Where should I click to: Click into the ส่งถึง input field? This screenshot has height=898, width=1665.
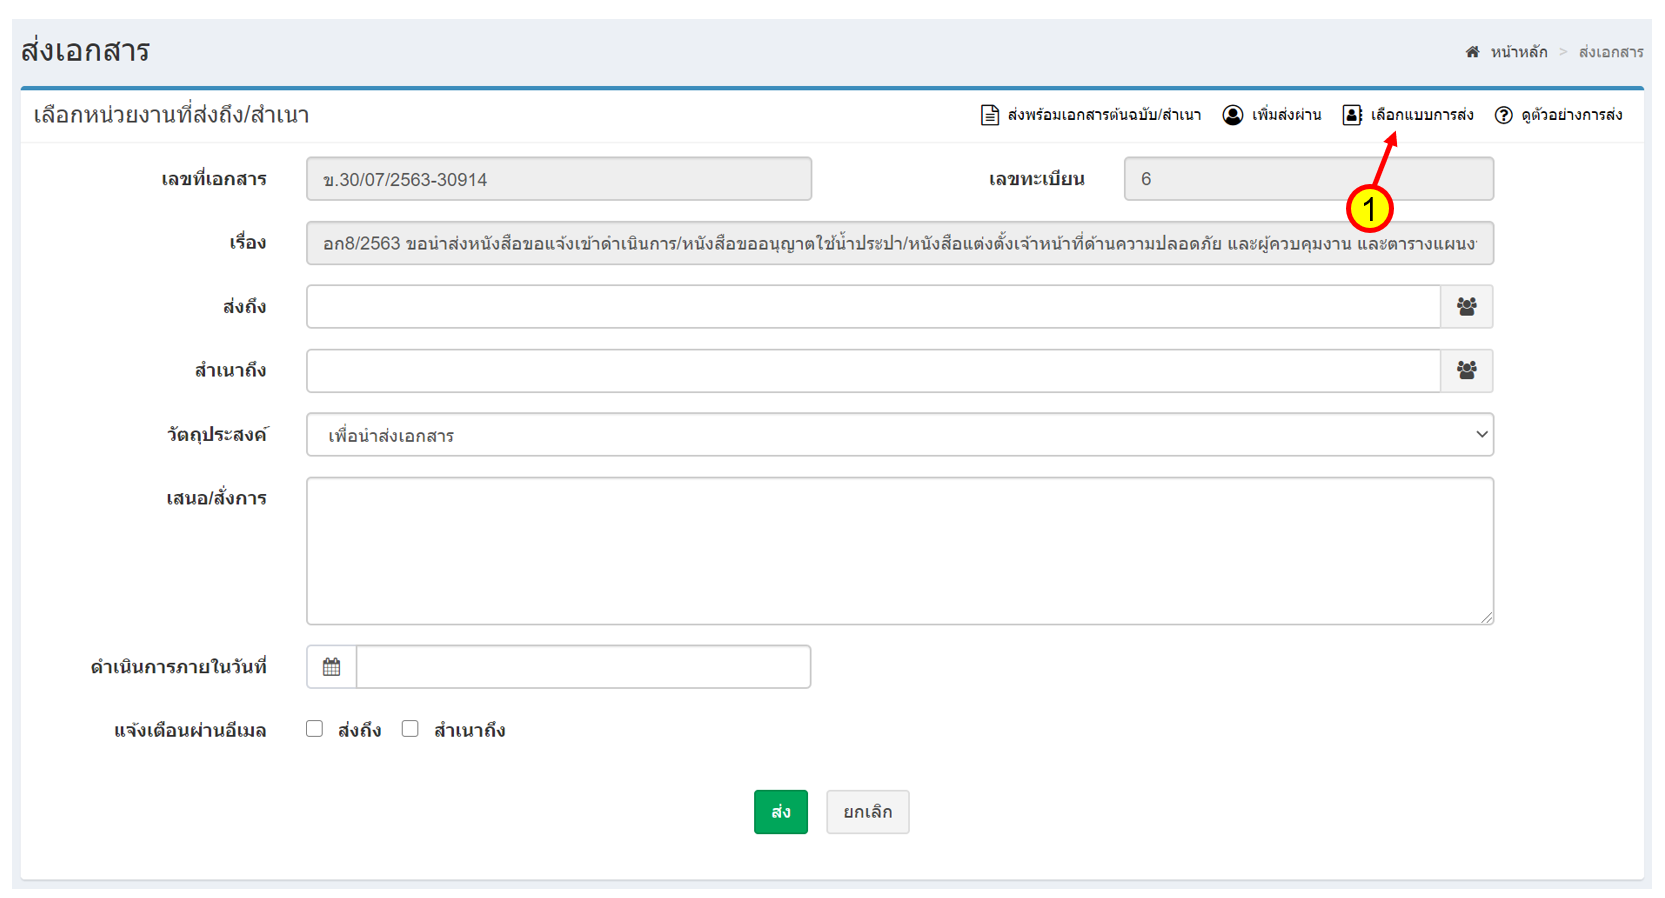coord(872,307)
